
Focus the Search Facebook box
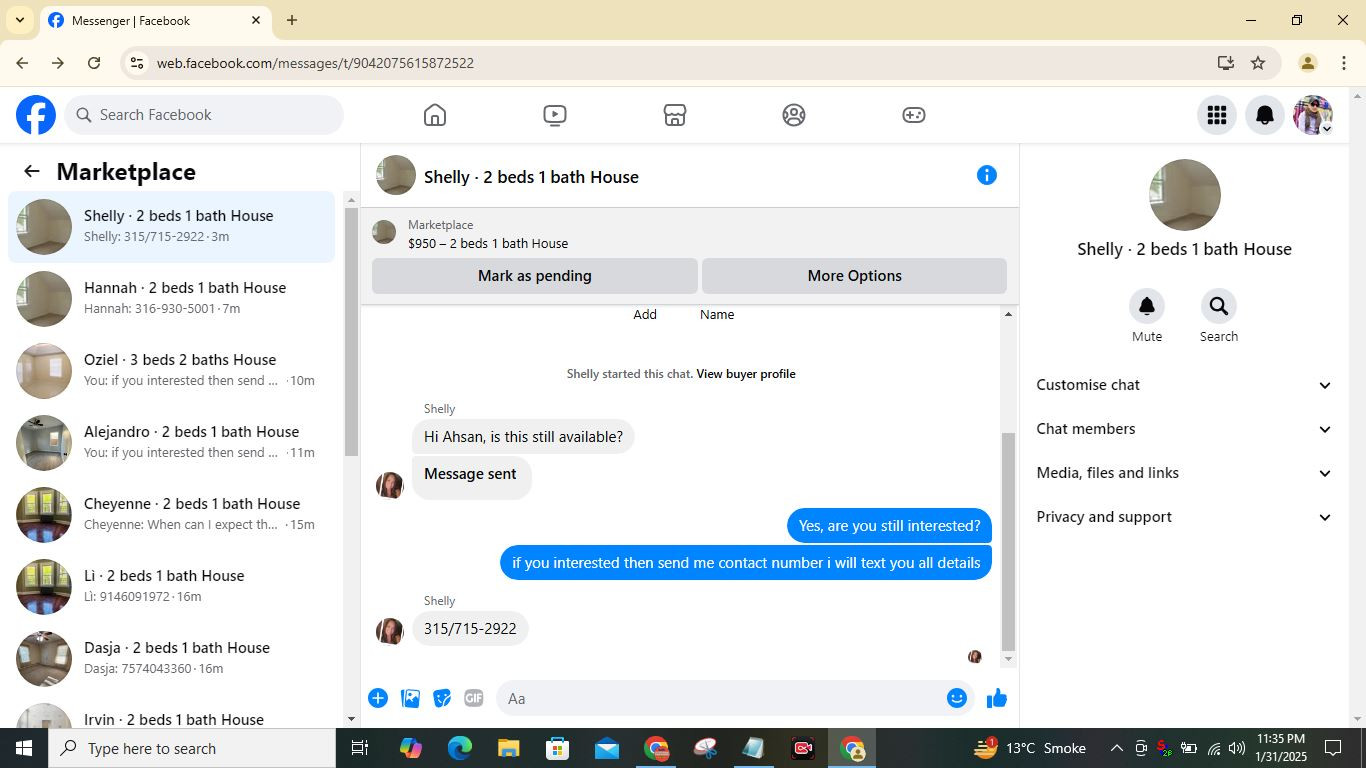coord(204,115)
